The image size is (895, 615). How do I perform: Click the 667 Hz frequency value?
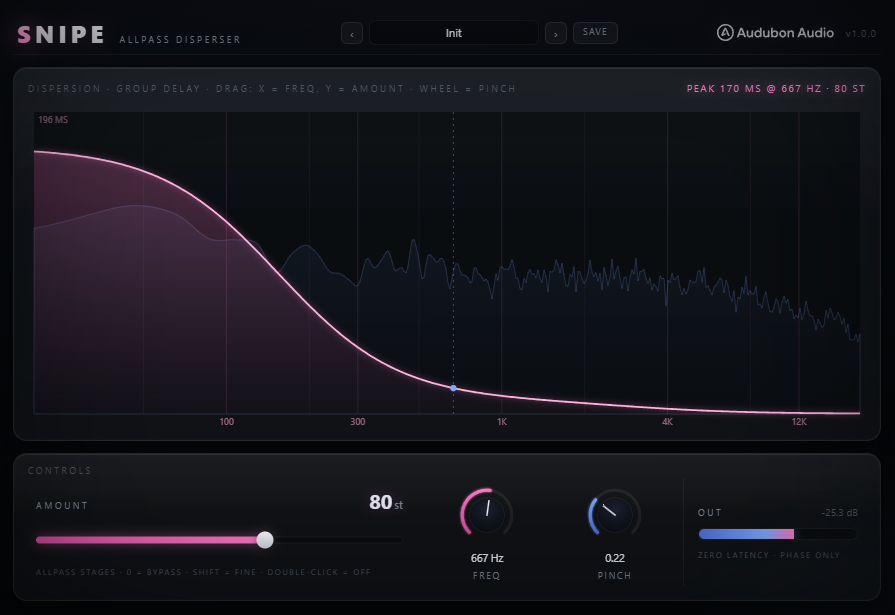[487, 558]
